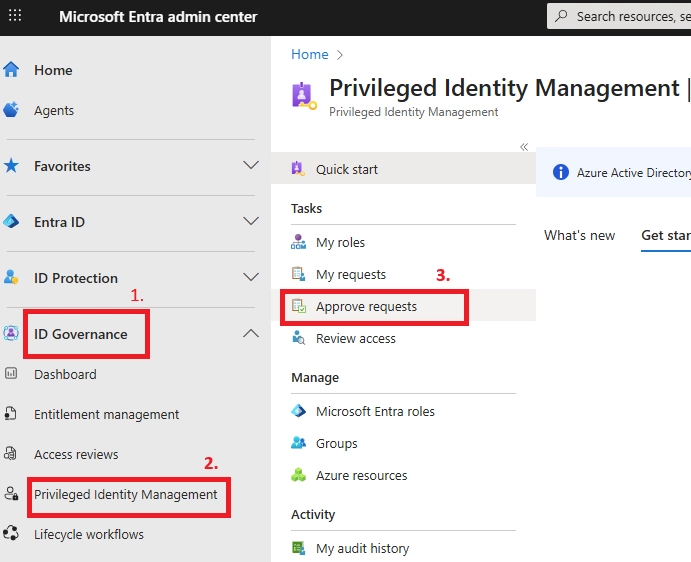Click the Access reviews icon
Viewport: 691px width, 562px height.
coord(10,454)
